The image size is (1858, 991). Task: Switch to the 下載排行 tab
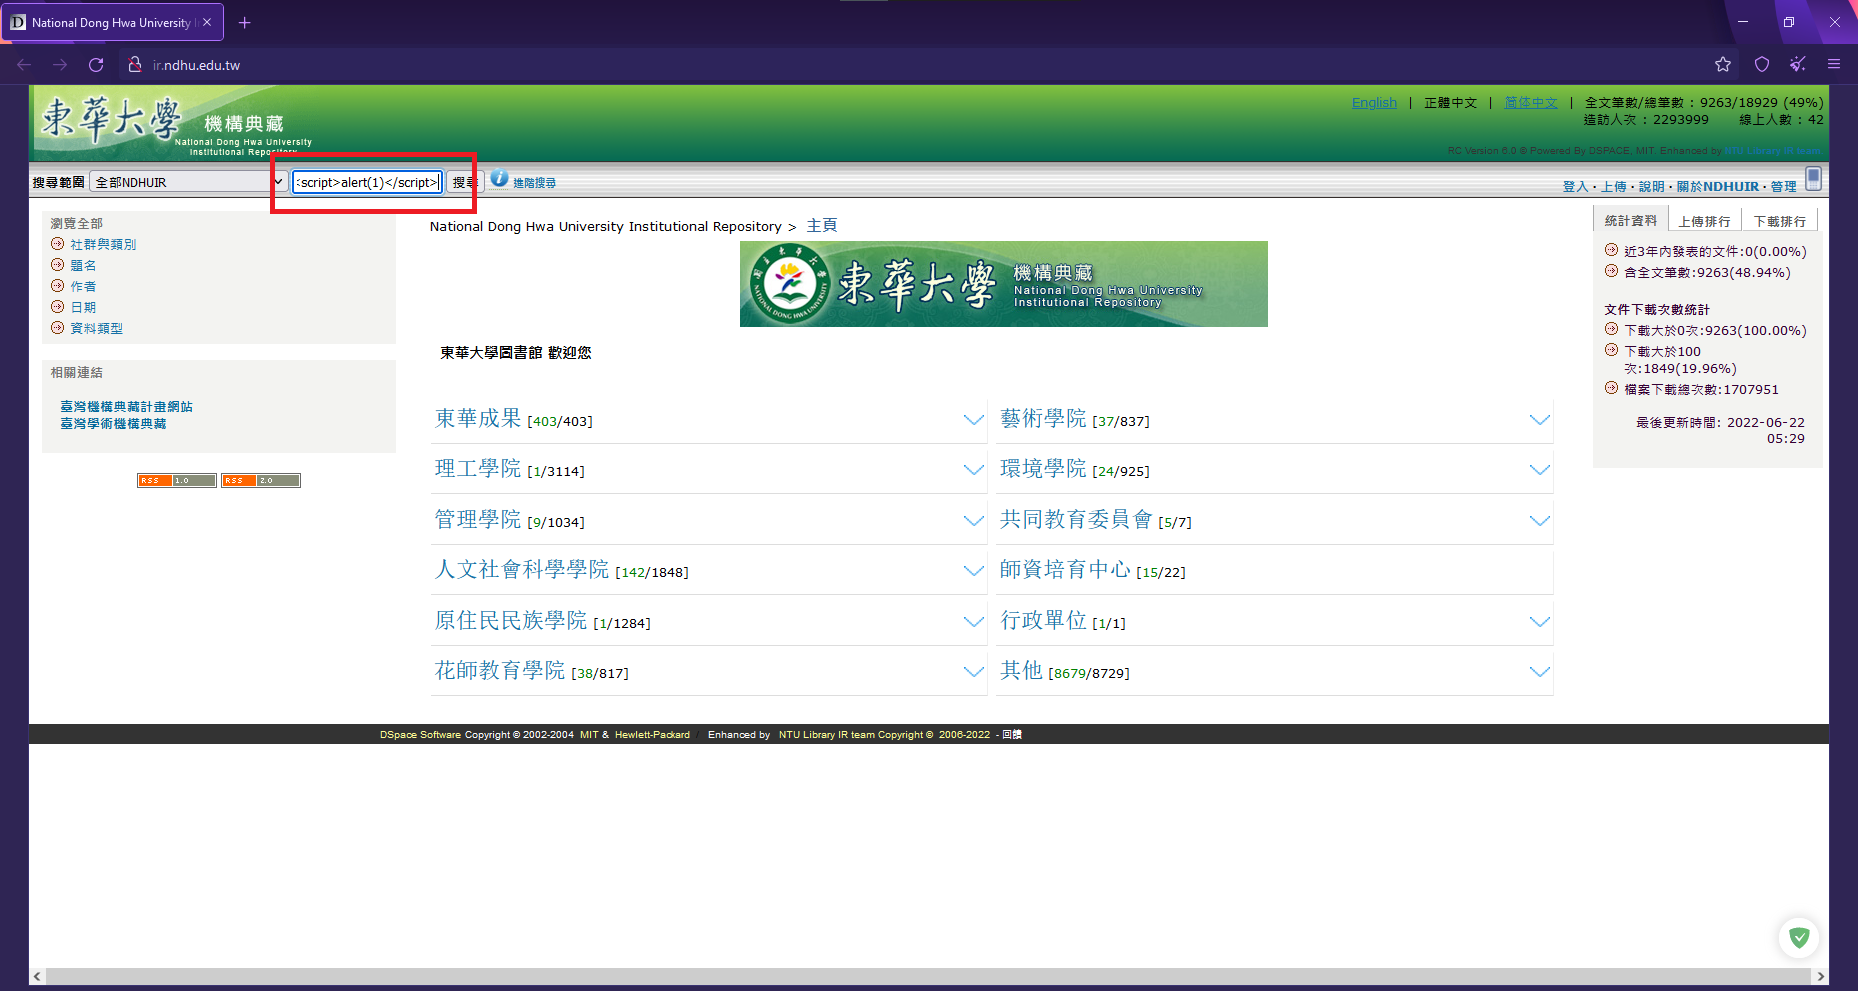coord(1780,221)
